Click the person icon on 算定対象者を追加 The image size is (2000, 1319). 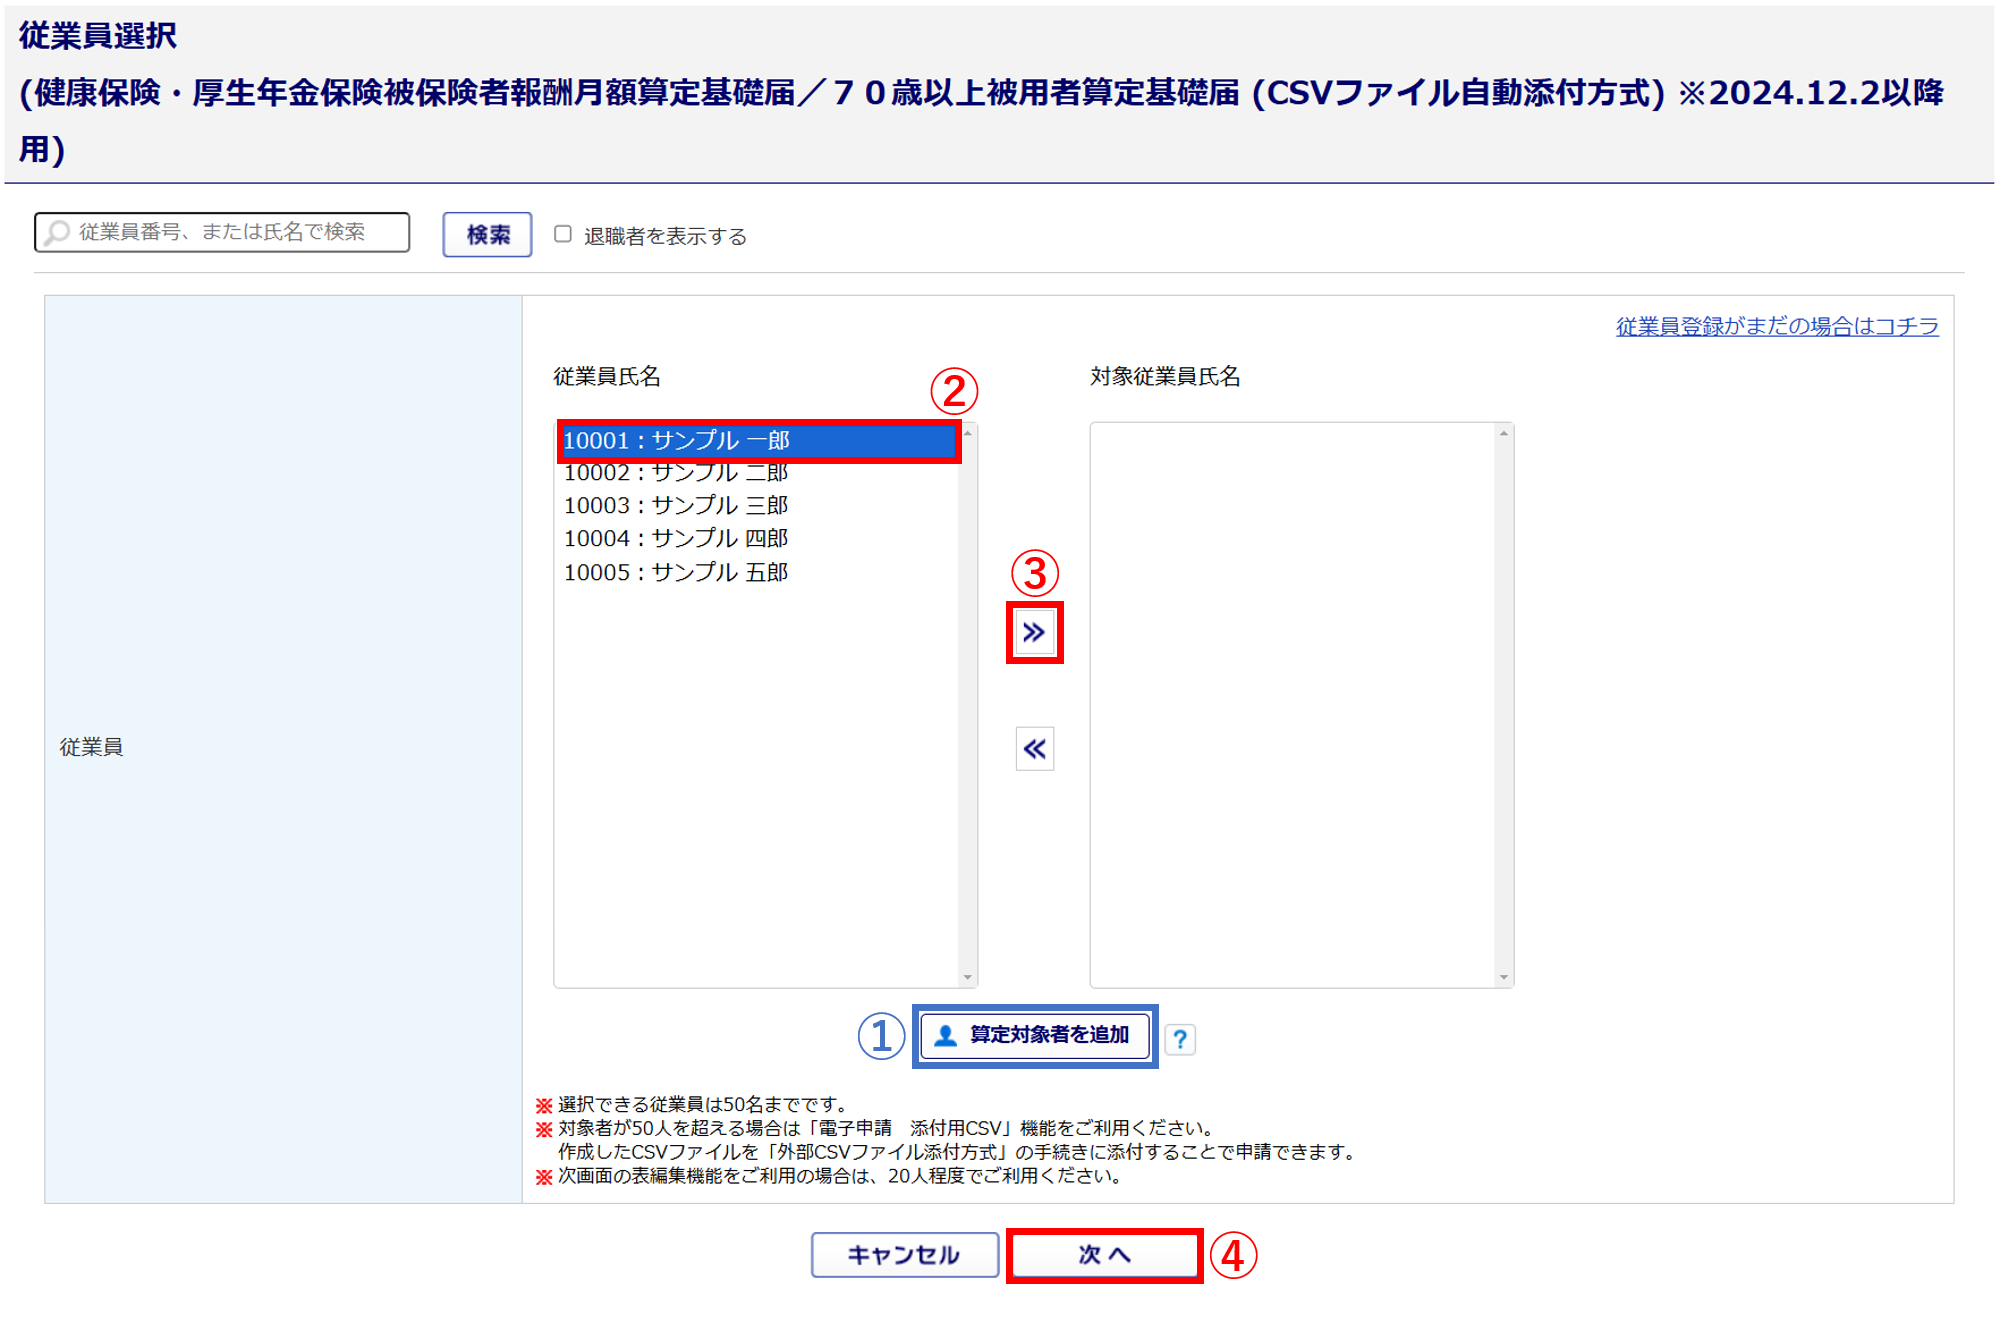point(945,1035)
